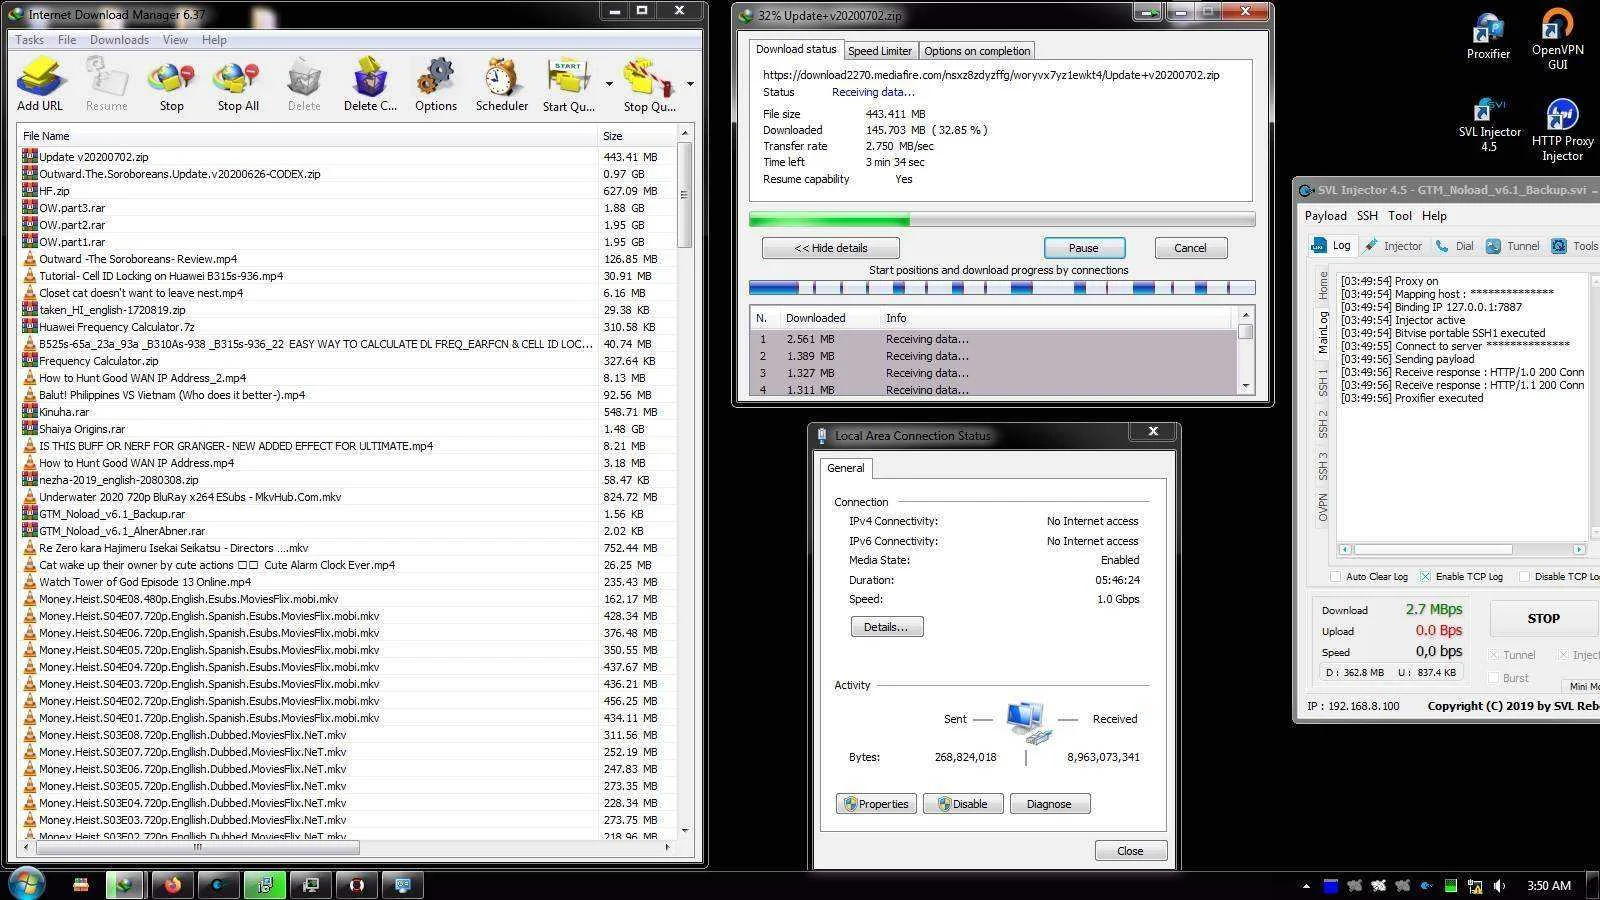Open the Start Queue dropdown arrow
Screen dimensions: 1600x900
[x=609, y=84]
